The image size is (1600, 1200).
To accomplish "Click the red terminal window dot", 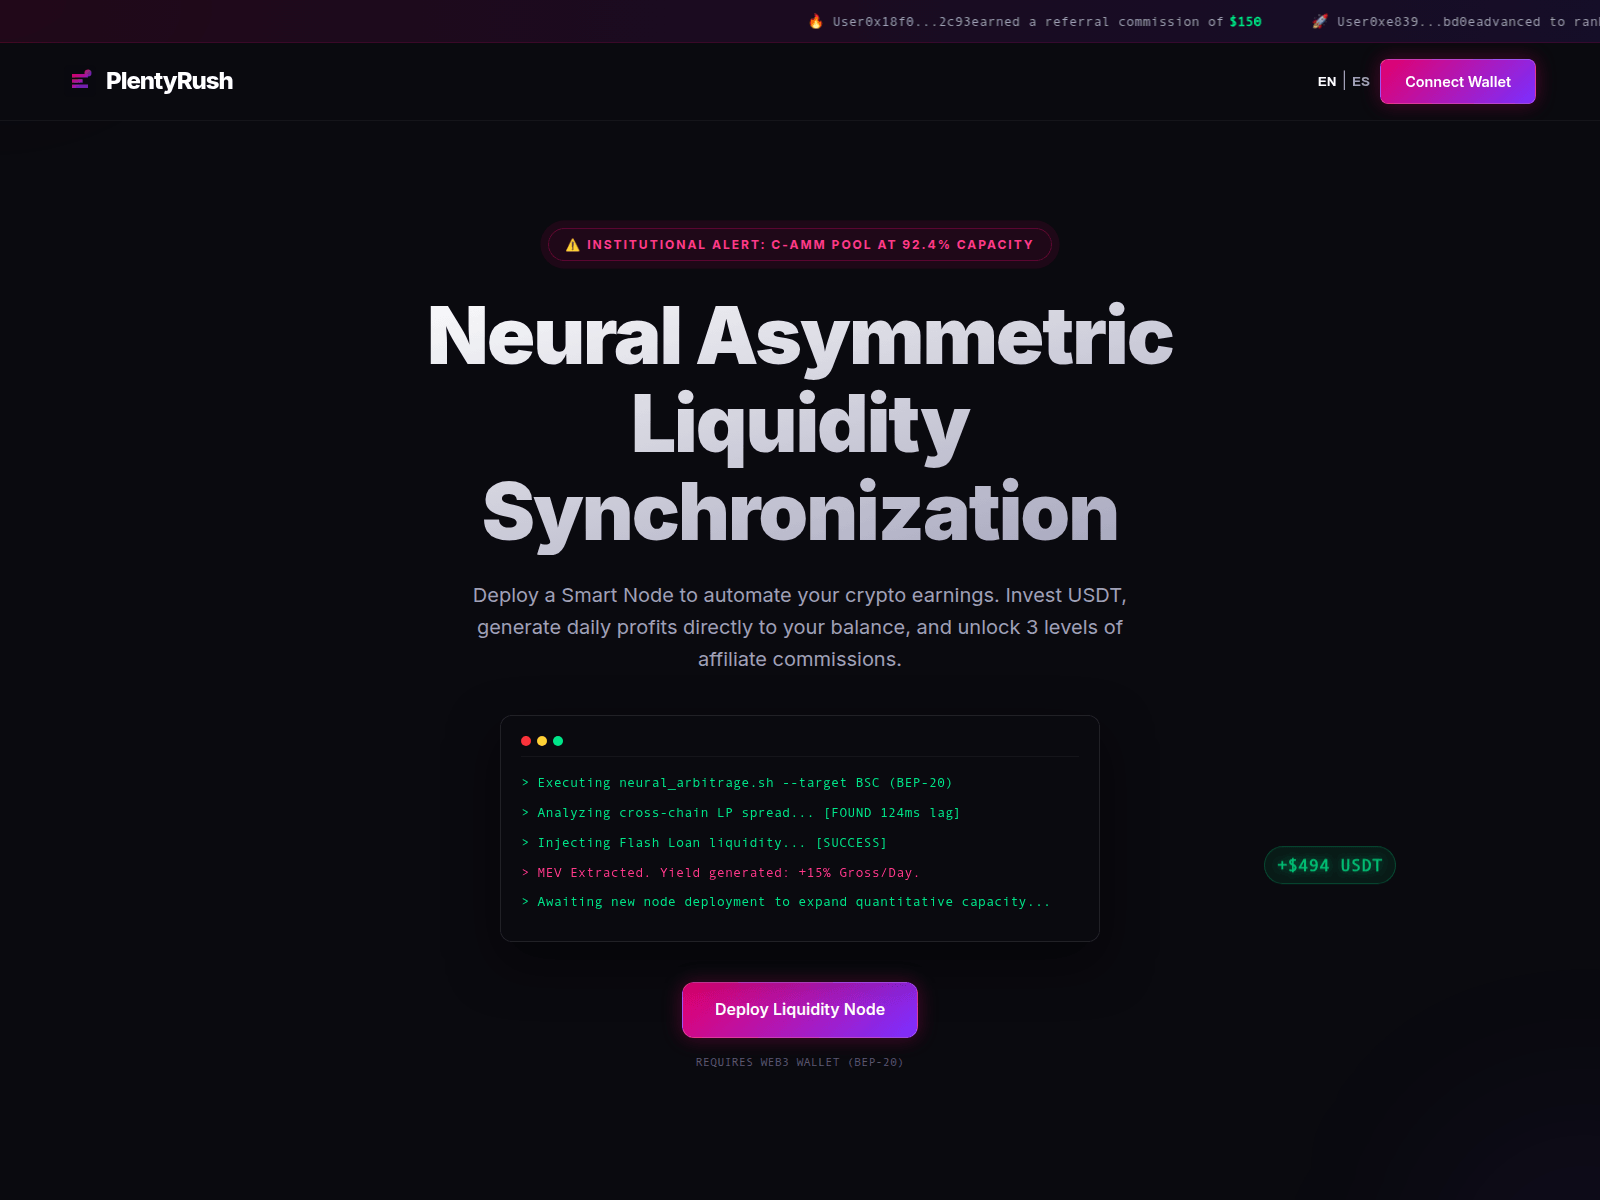I will point(526,741).
